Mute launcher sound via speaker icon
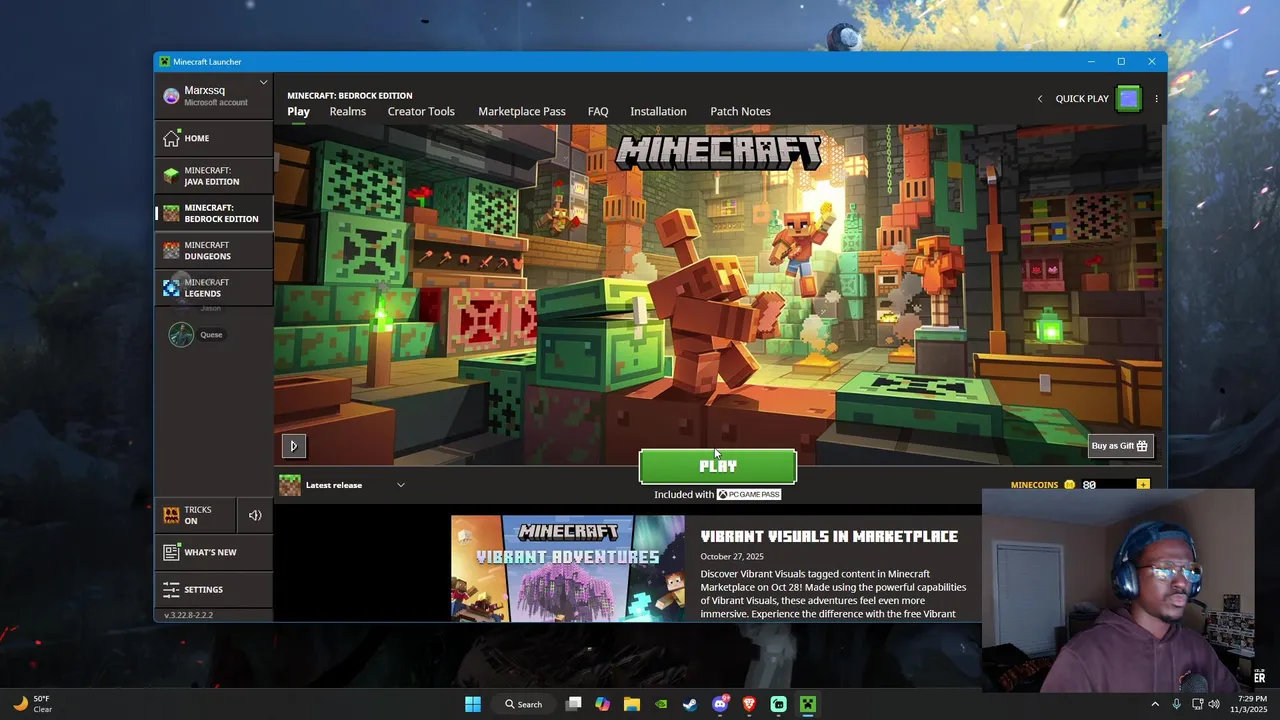The height and width of the screenshot is (720, 1280). pyautogui.click(x=255, y=515)
